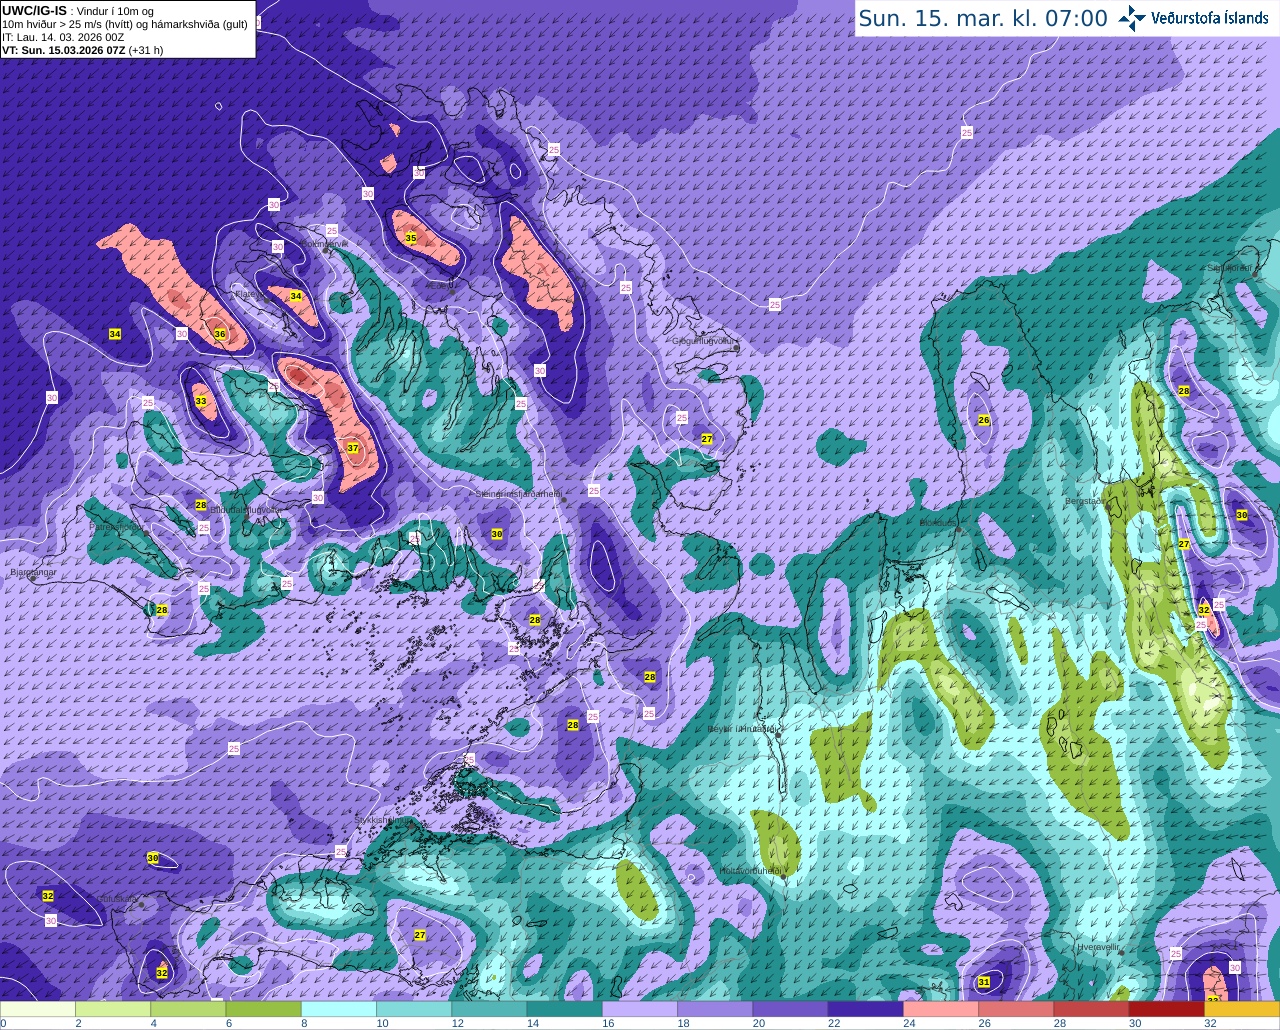Click the Bergstaðir station label
This screenshot has width=1280, height=1030.
(x=1085, y=500)
